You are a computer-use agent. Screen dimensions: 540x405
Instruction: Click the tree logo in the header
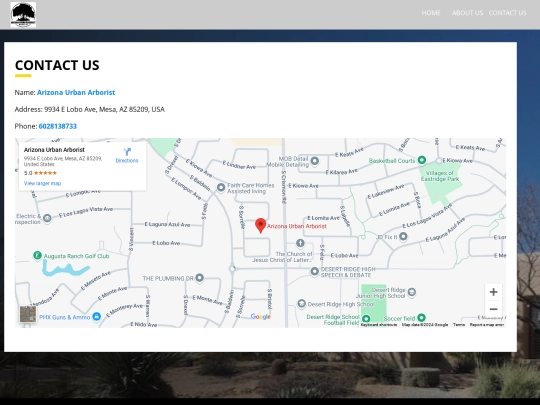click(23, 14)
